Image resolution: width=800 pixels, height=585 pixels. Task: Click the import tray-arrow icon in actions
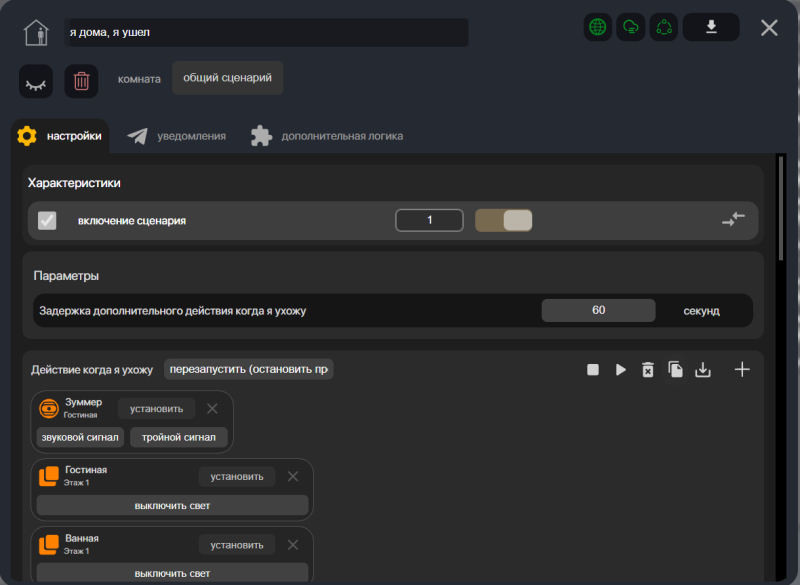[x=703, y=370]
